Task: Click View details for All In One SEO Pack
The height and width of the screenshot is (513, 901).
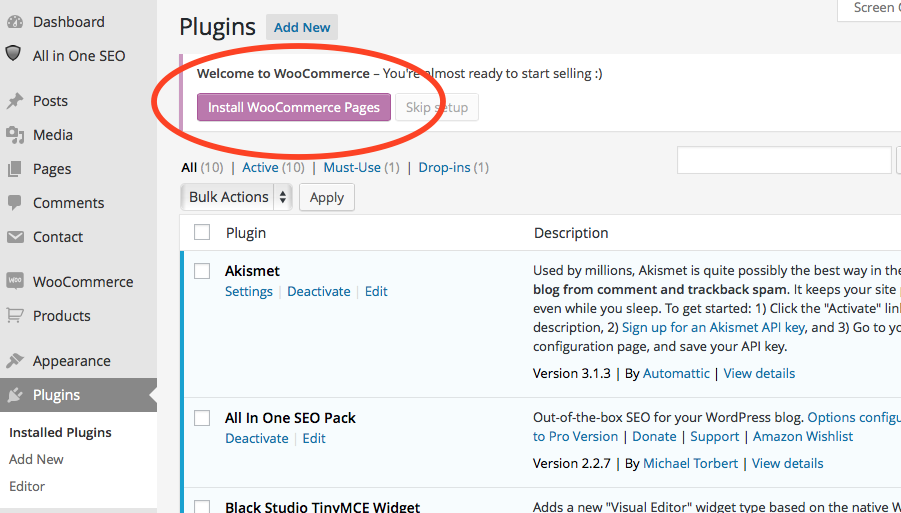Action: [787, 463]
